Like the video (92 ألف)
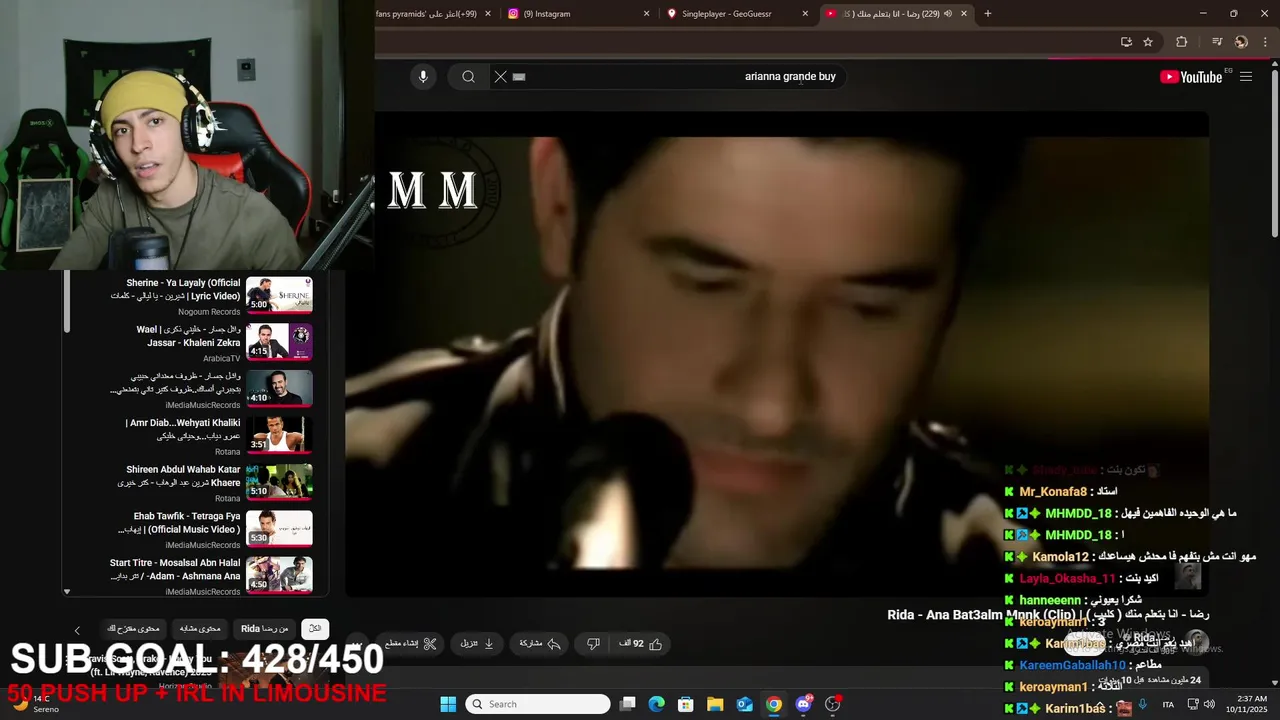This screenshot has width=1280, height=720. [x=641, y=644]
